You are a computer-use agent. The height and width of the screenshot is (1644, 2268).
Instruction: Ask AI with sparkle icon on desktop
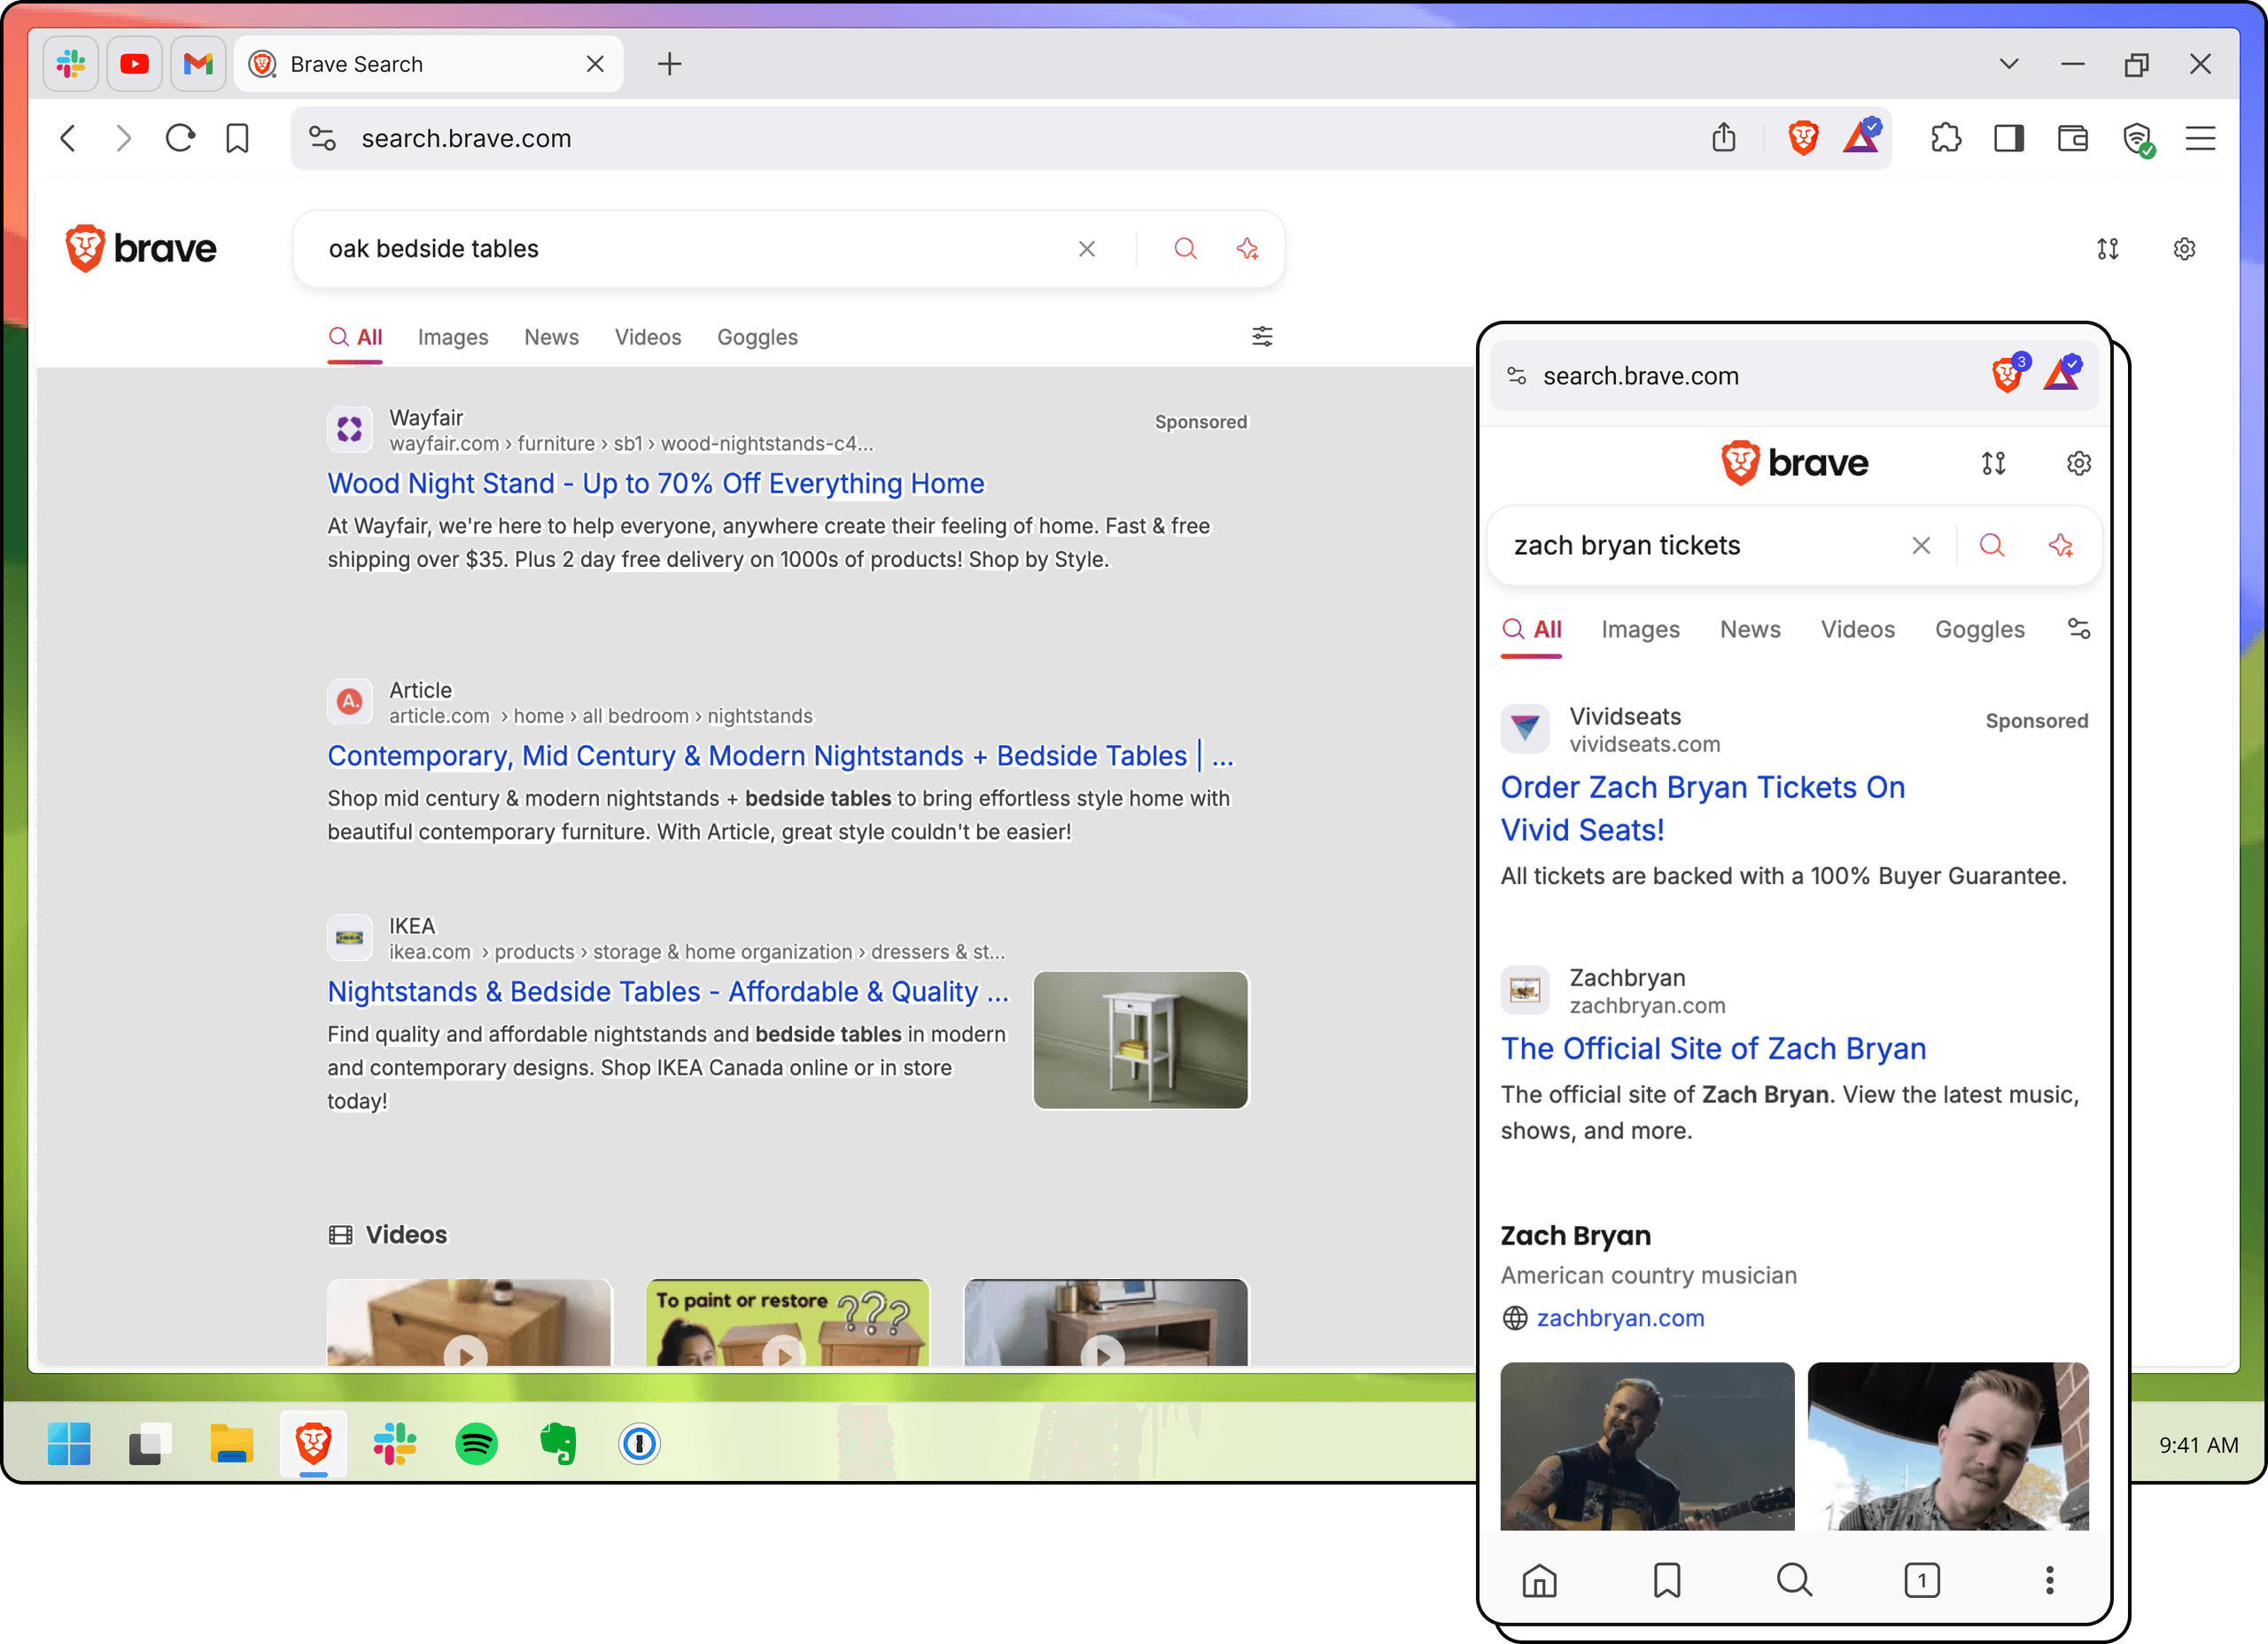(1247, 249)
